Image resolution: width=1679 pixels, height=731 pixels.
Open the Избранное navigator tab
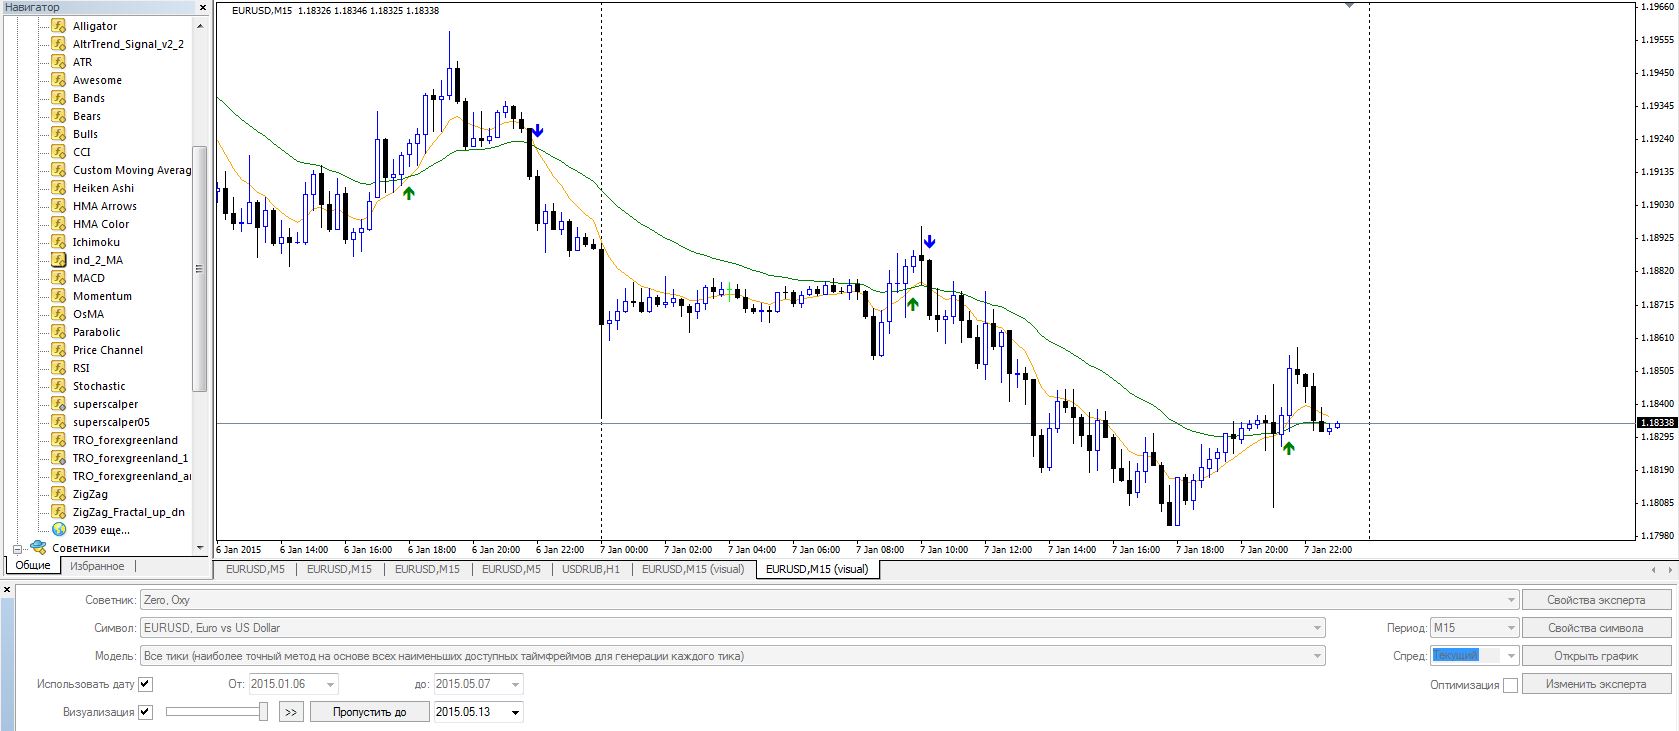click(x=97, y=566)
